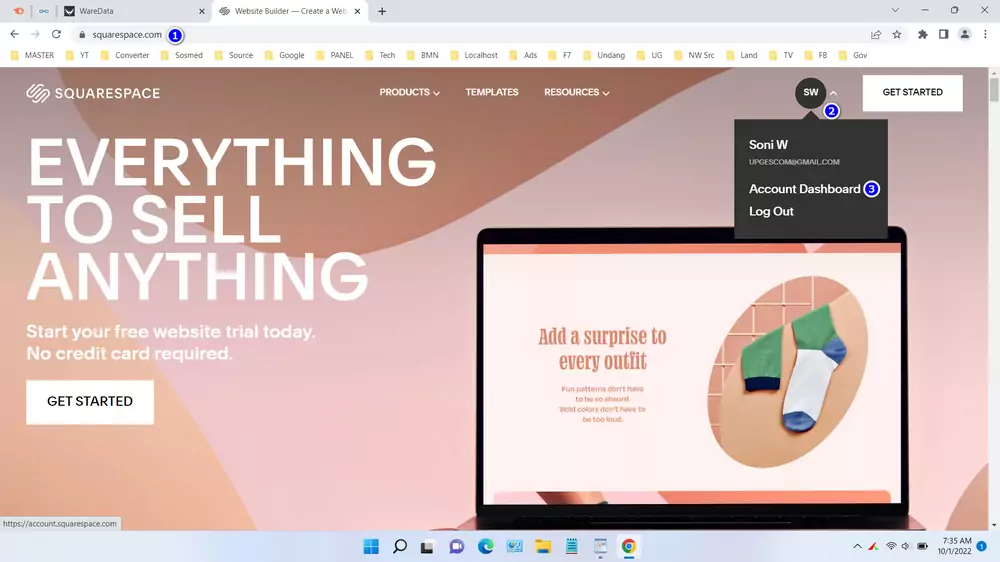Collapse the account menu chevron
The width and height of the screenshot is (1000, 562).
834,93
